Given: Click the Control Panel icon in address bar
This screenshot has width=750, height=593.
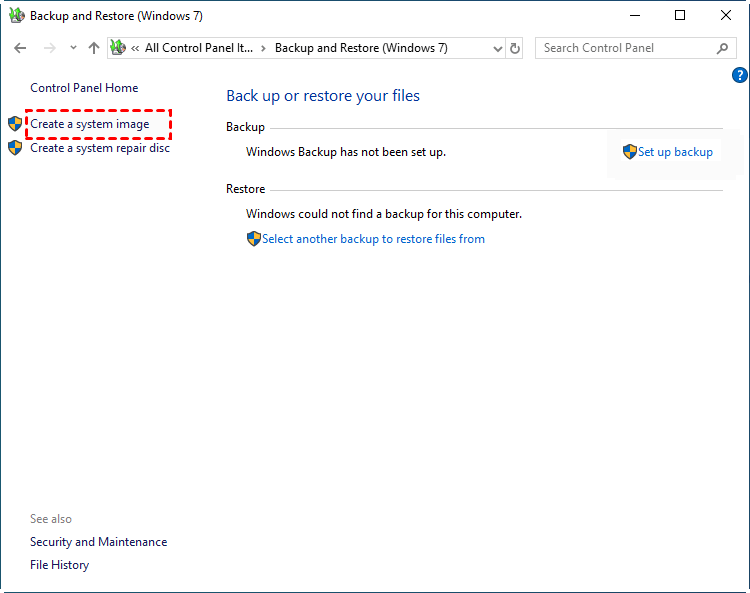Looking at the screenshot, I should (x=119, y=48).
